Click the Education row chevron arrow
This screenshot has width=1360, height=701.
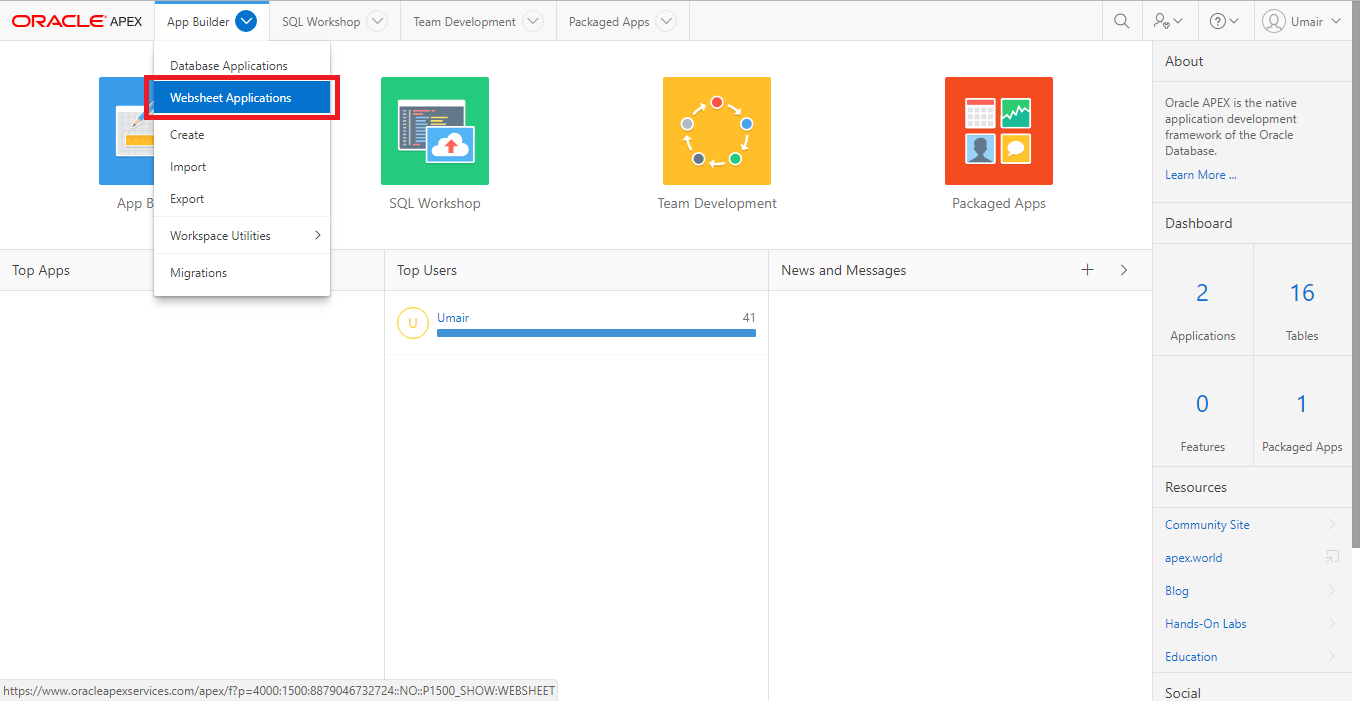[x=1332, y=656]
